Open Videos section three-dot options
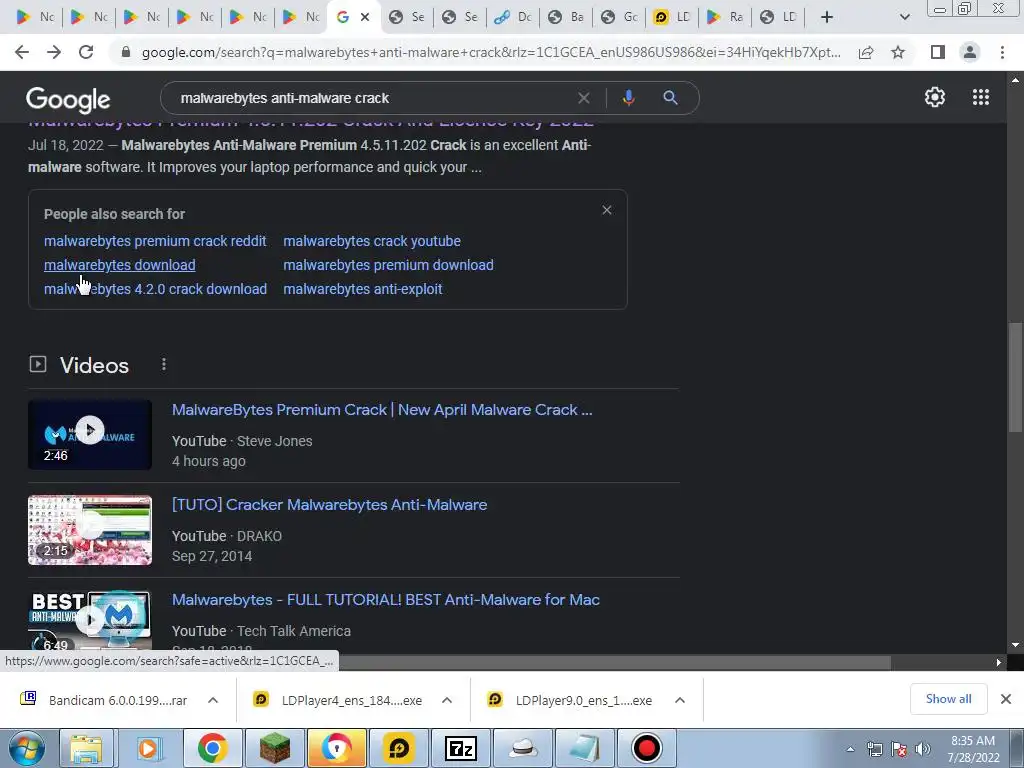 tap(164, 364)
